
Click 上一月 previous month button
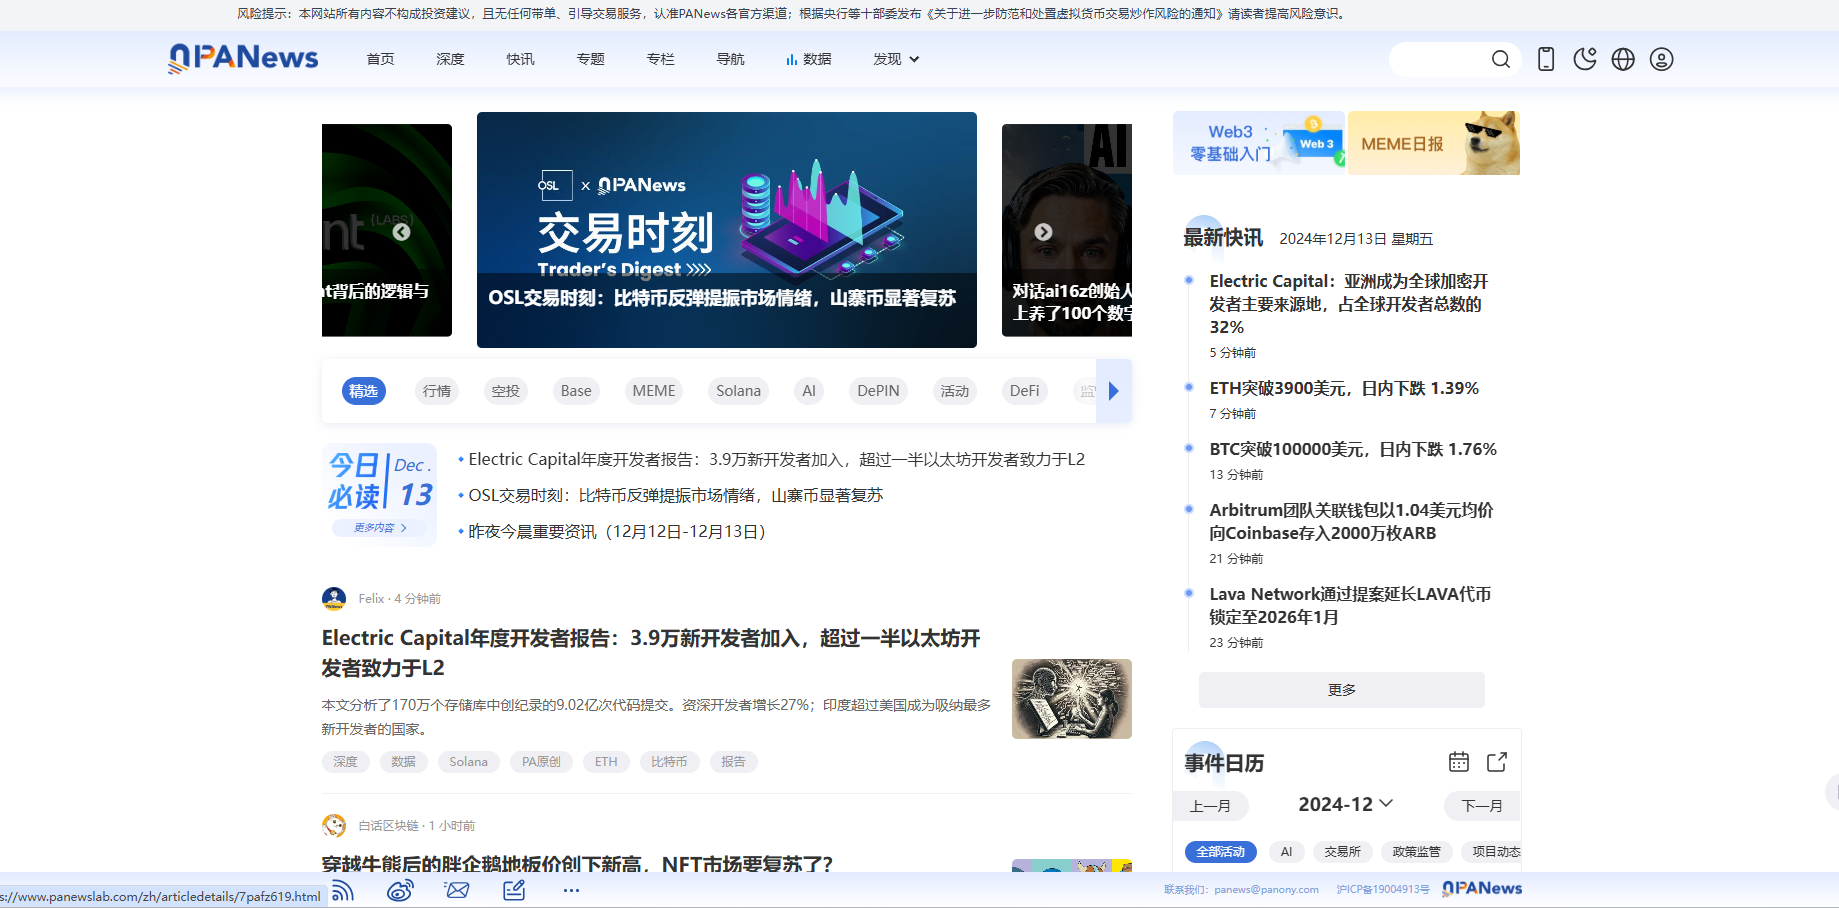pos(1210,806)
